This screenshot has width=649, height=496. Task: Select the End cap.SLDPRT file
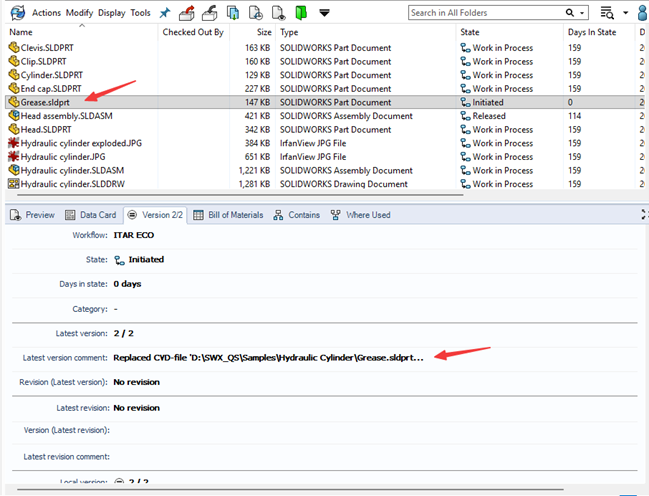click(x=51, y=89)
